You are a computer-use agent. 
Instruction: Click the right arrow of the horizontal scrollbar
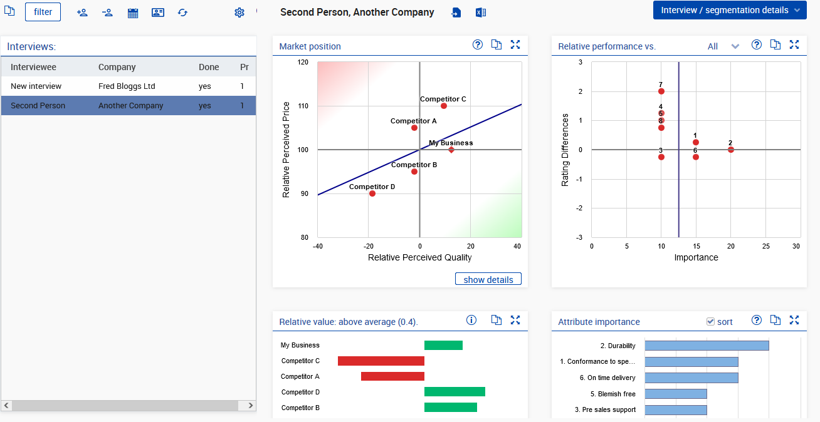pos(250,406)
